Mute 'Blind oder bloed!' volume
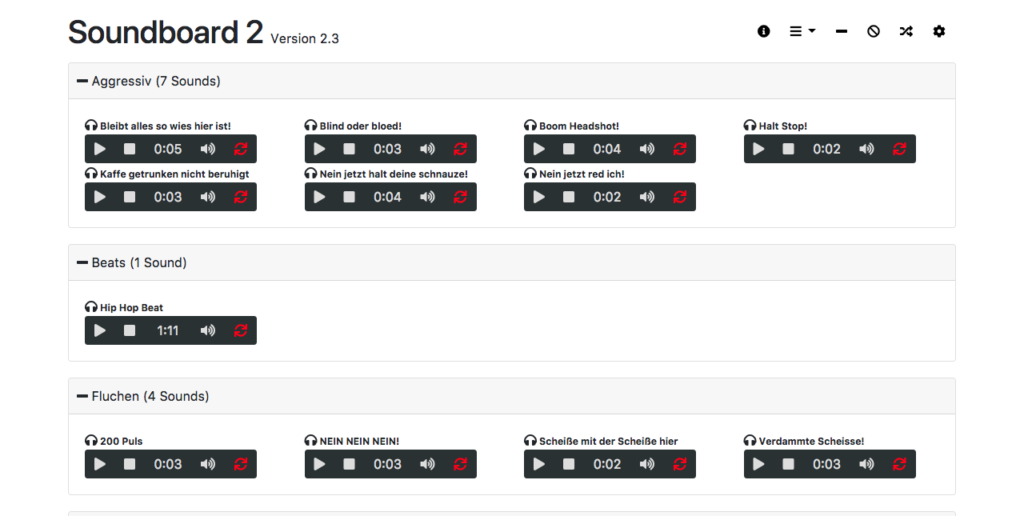The width and height of the screenshot is (1024, 516). [x=427, y=149]
